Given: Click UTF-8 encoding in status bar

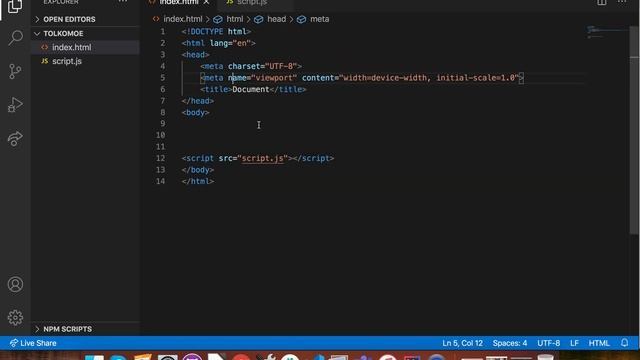Looking at the screenshot, I should coord(548,343).
